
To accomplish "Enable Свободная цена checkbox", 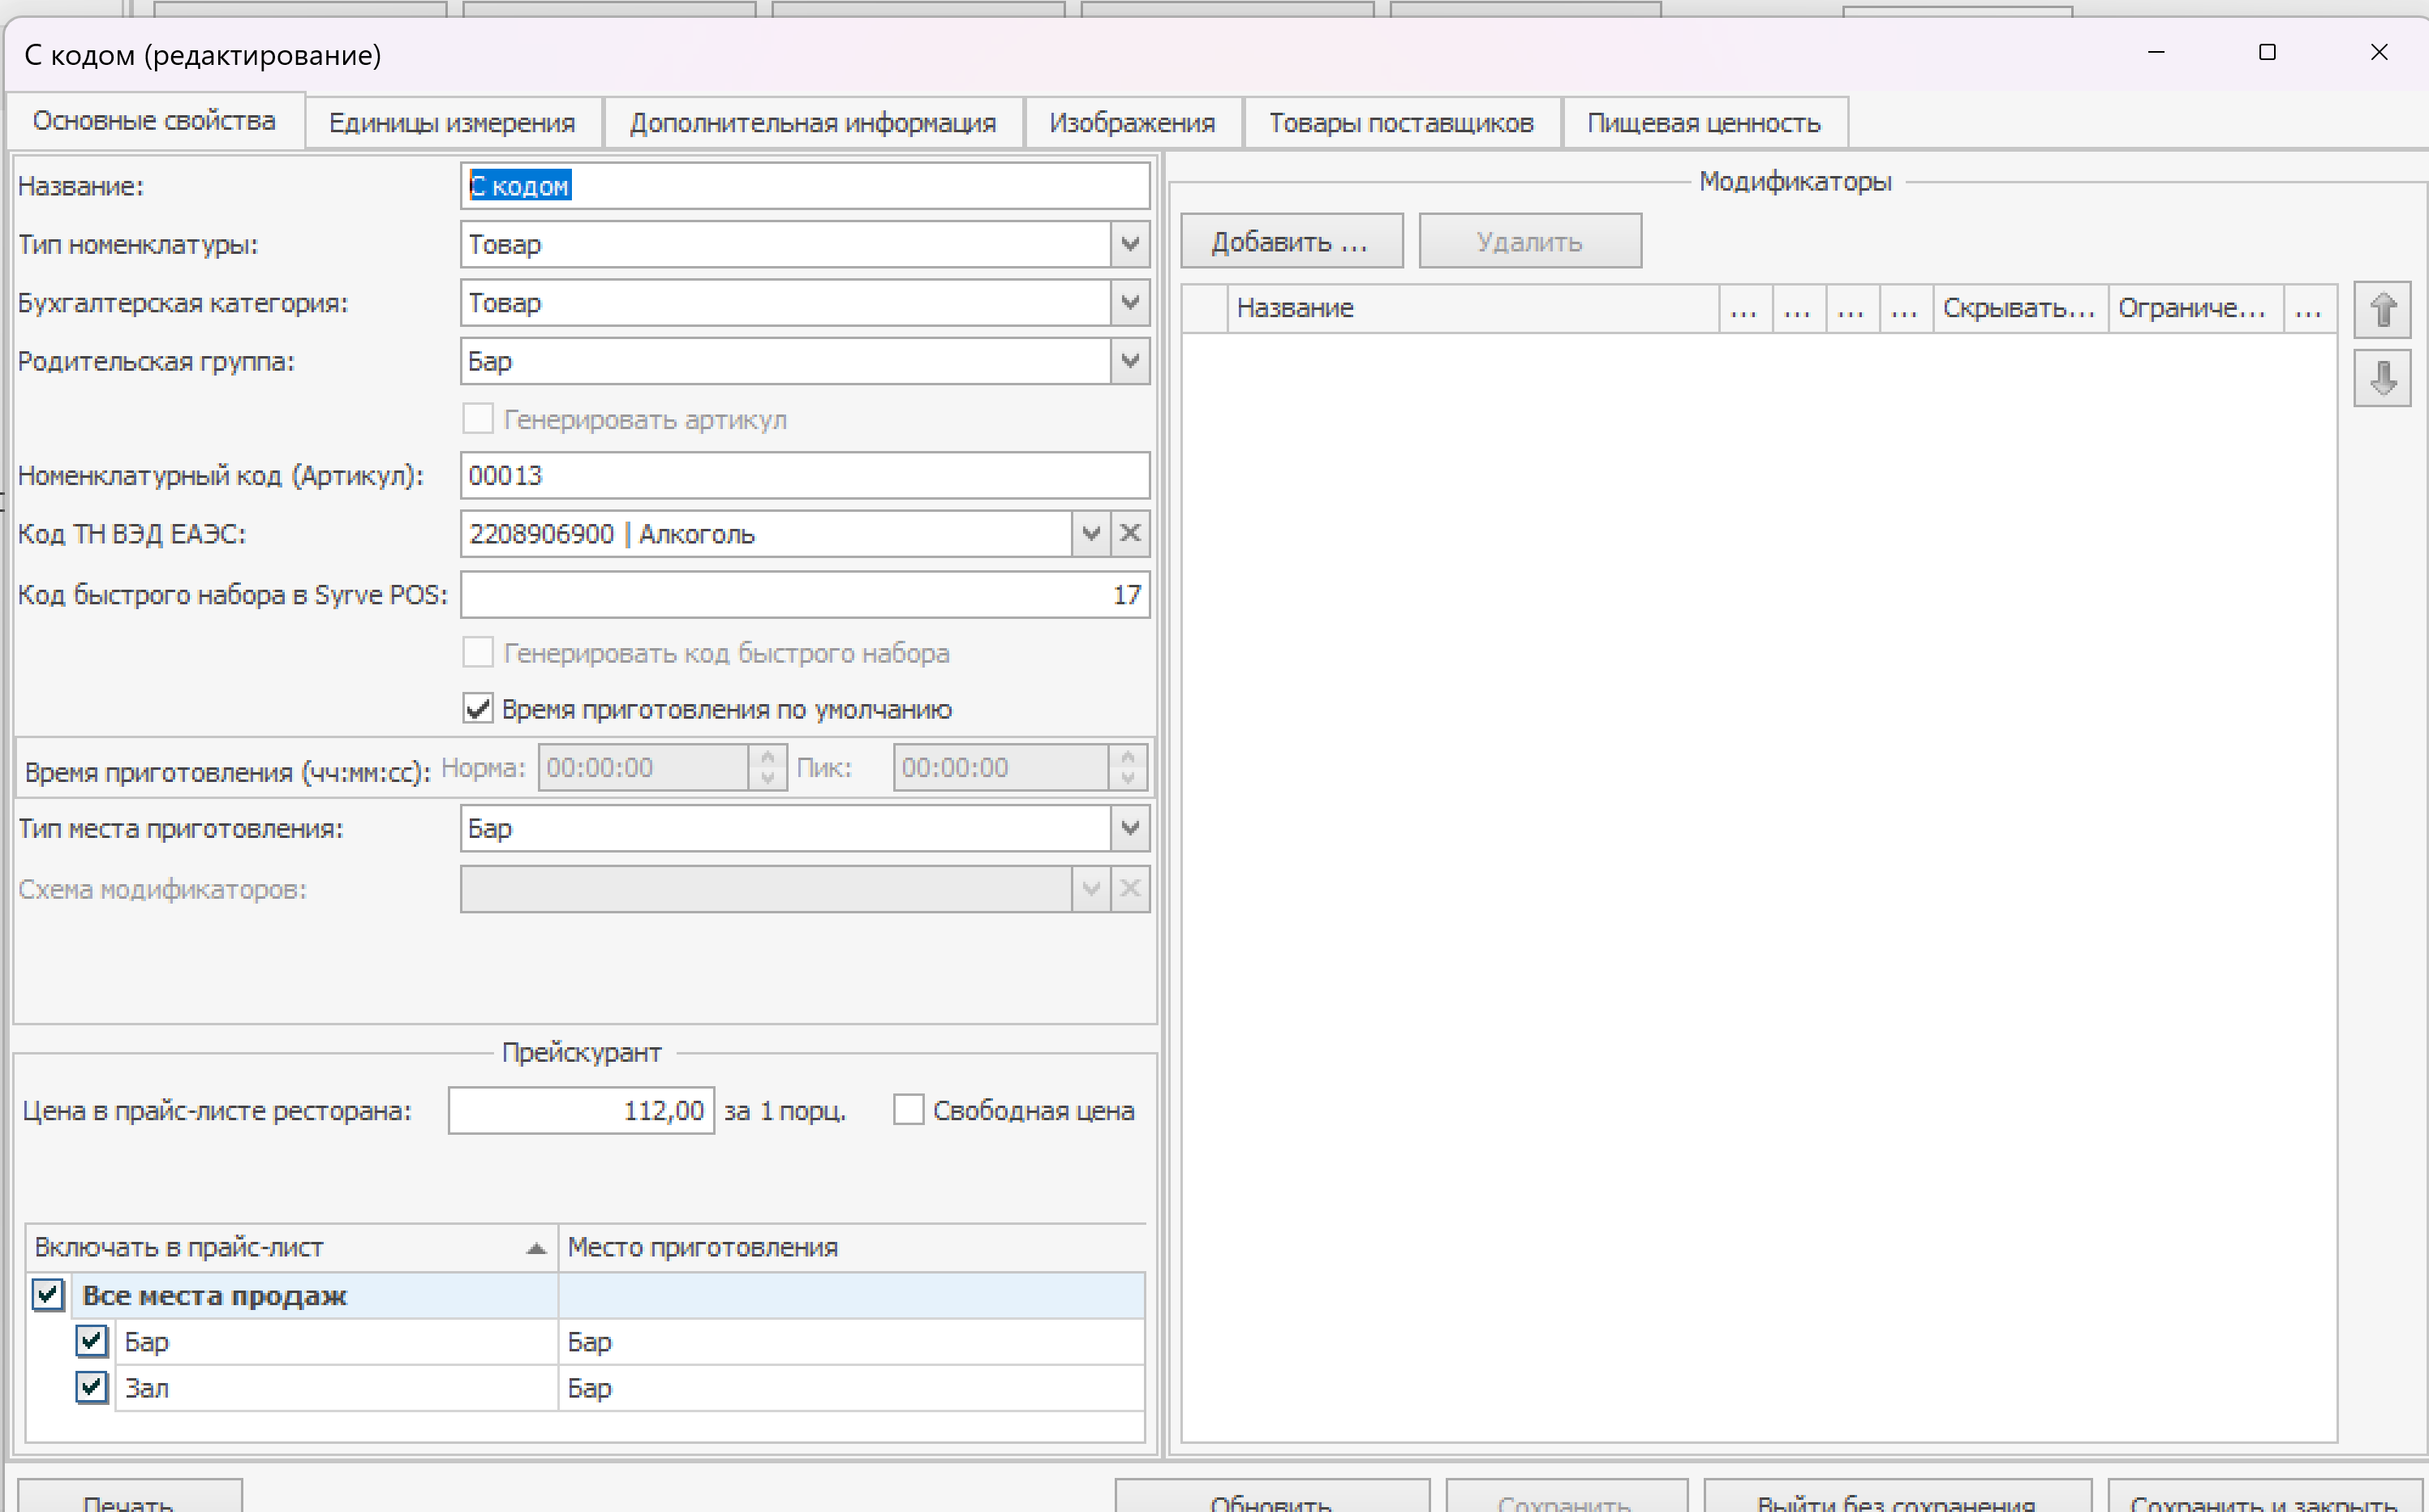I will (x=908, y=1110).
